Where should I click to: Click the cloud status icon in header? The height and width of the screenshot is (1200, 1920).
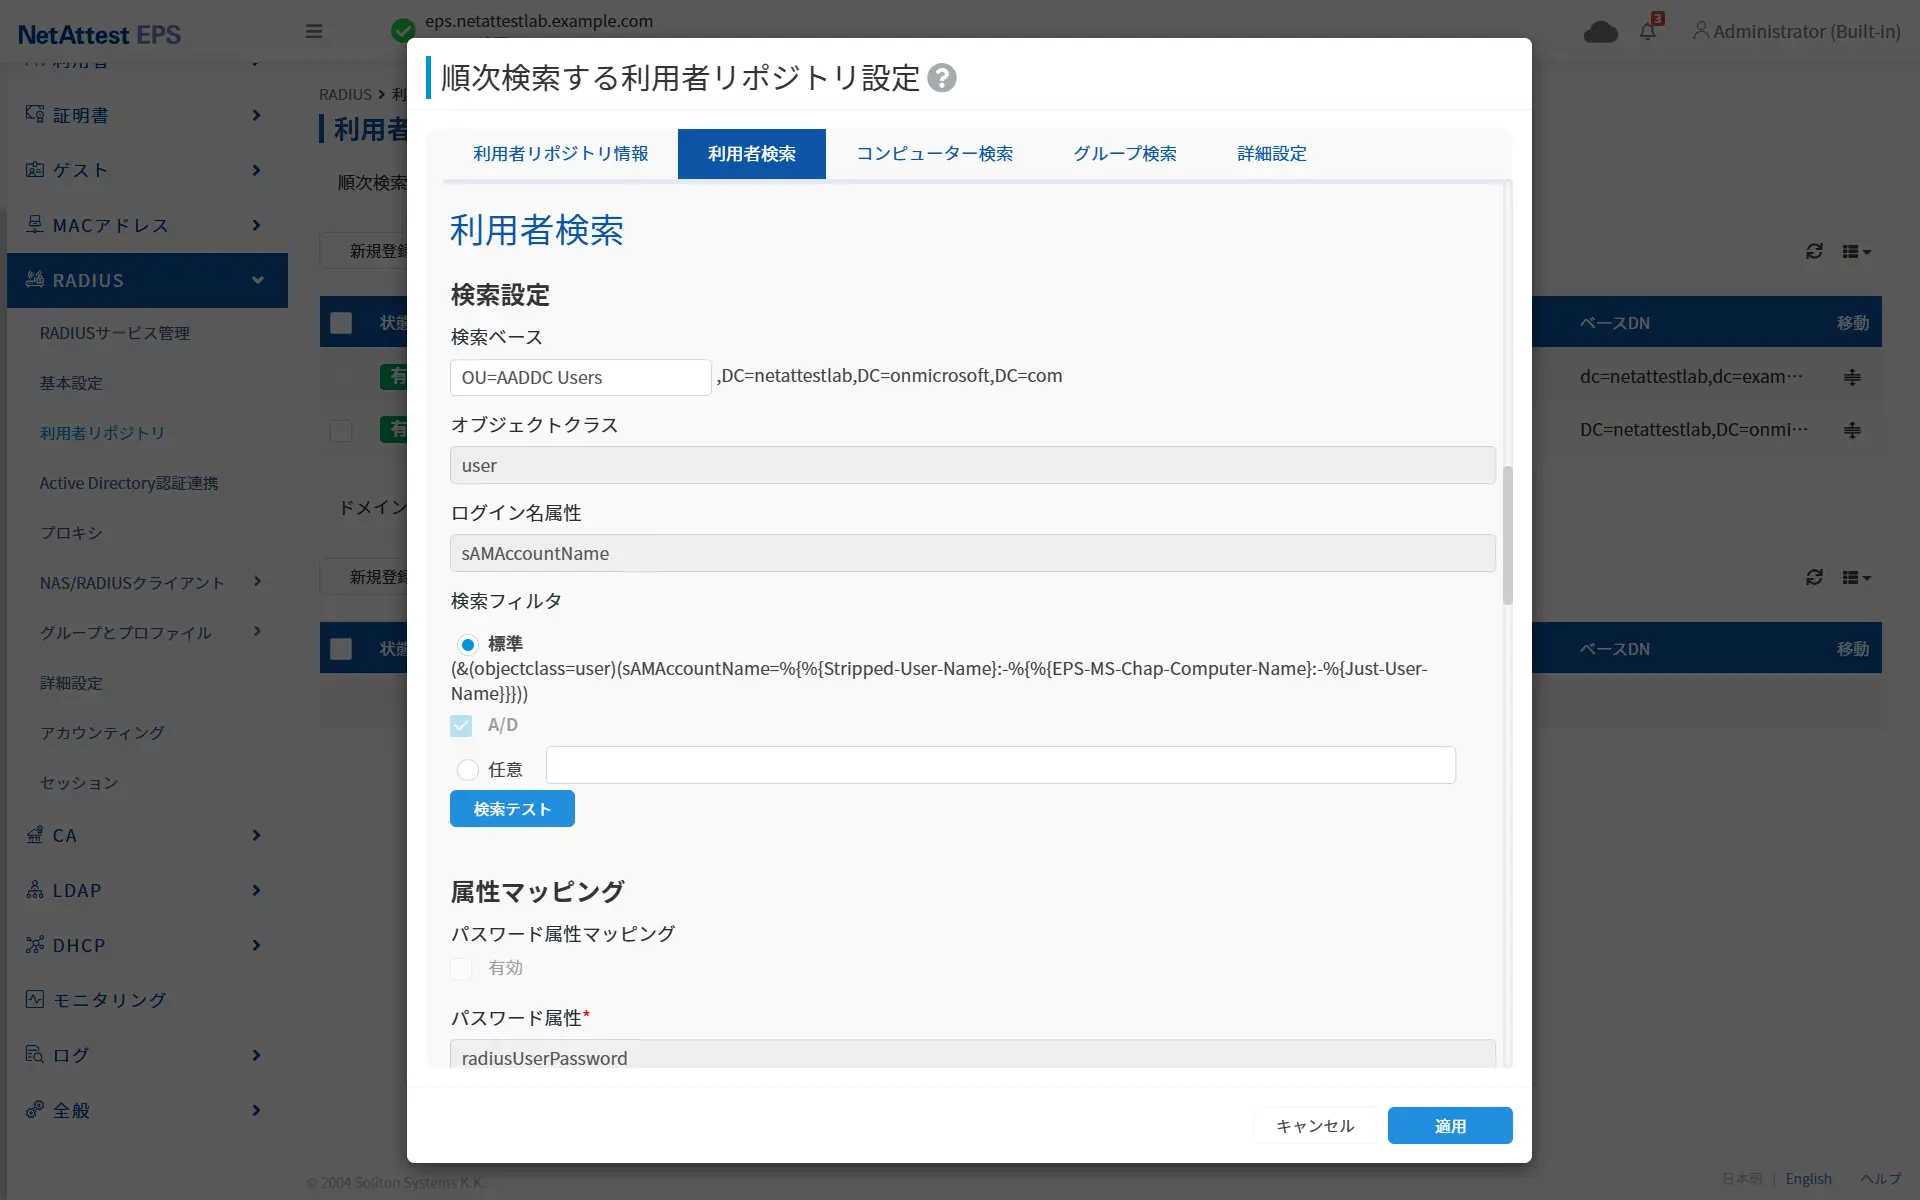(1600, 32)
